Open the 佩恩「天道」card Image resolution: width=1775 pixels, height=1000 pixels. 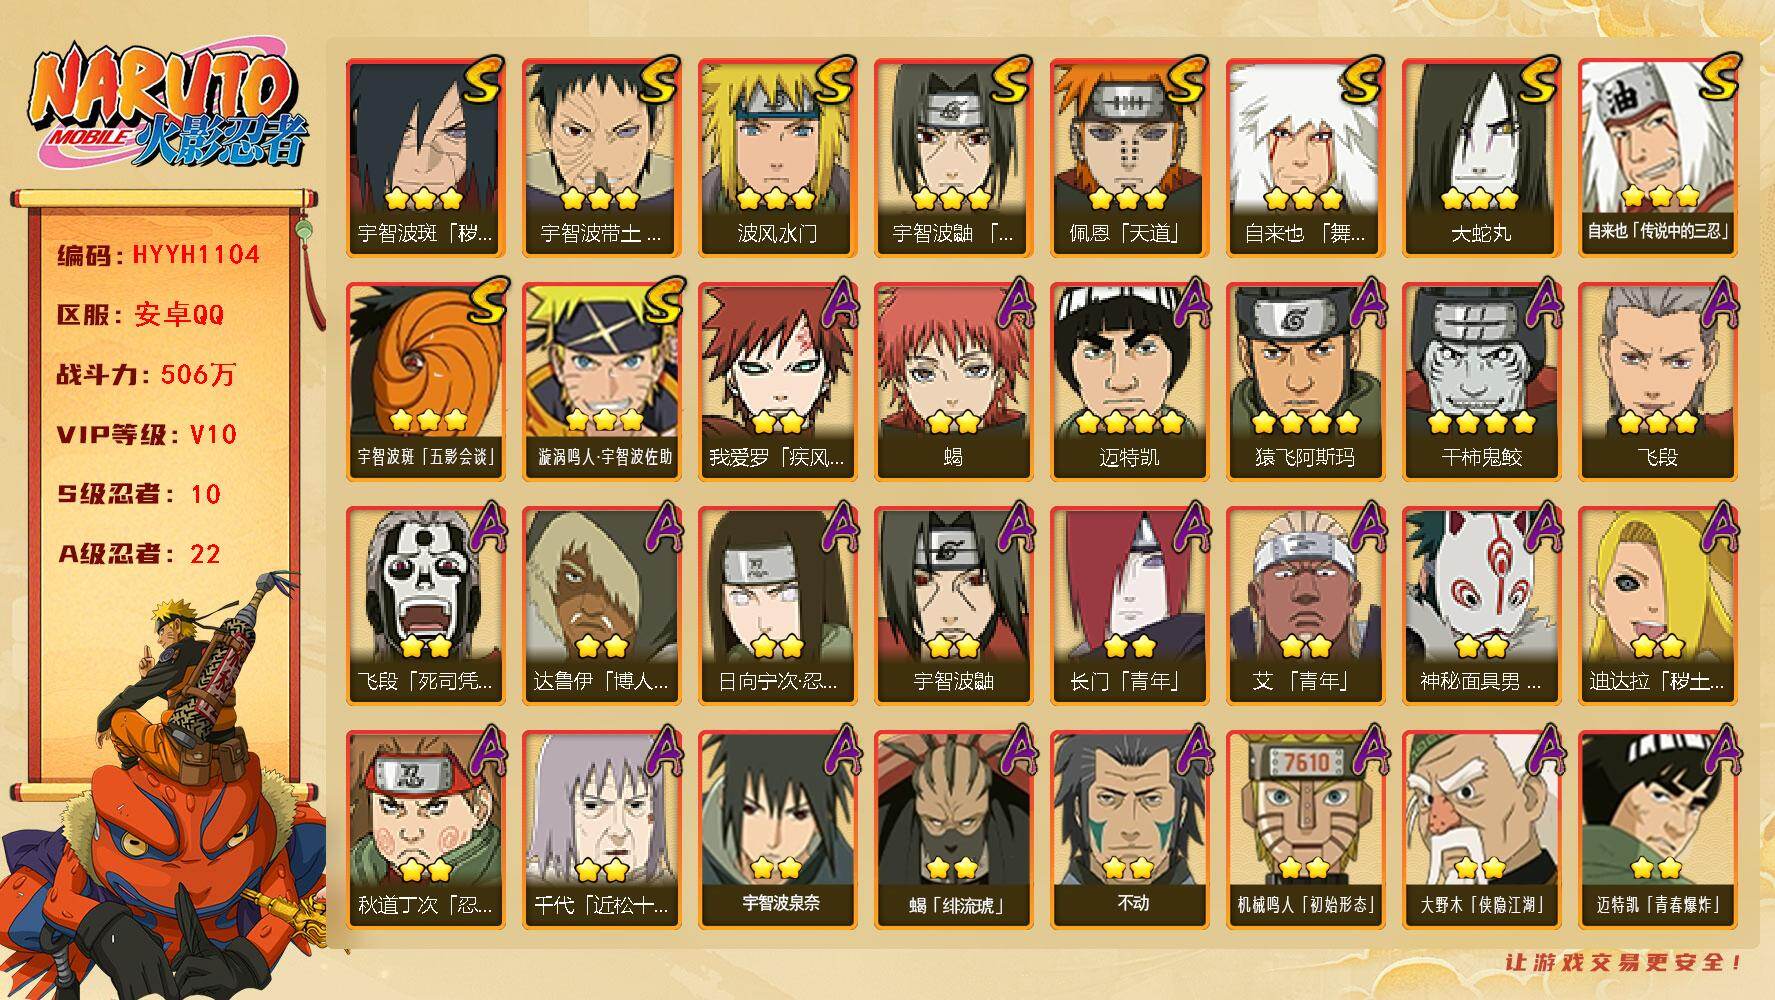(1129, 157)
